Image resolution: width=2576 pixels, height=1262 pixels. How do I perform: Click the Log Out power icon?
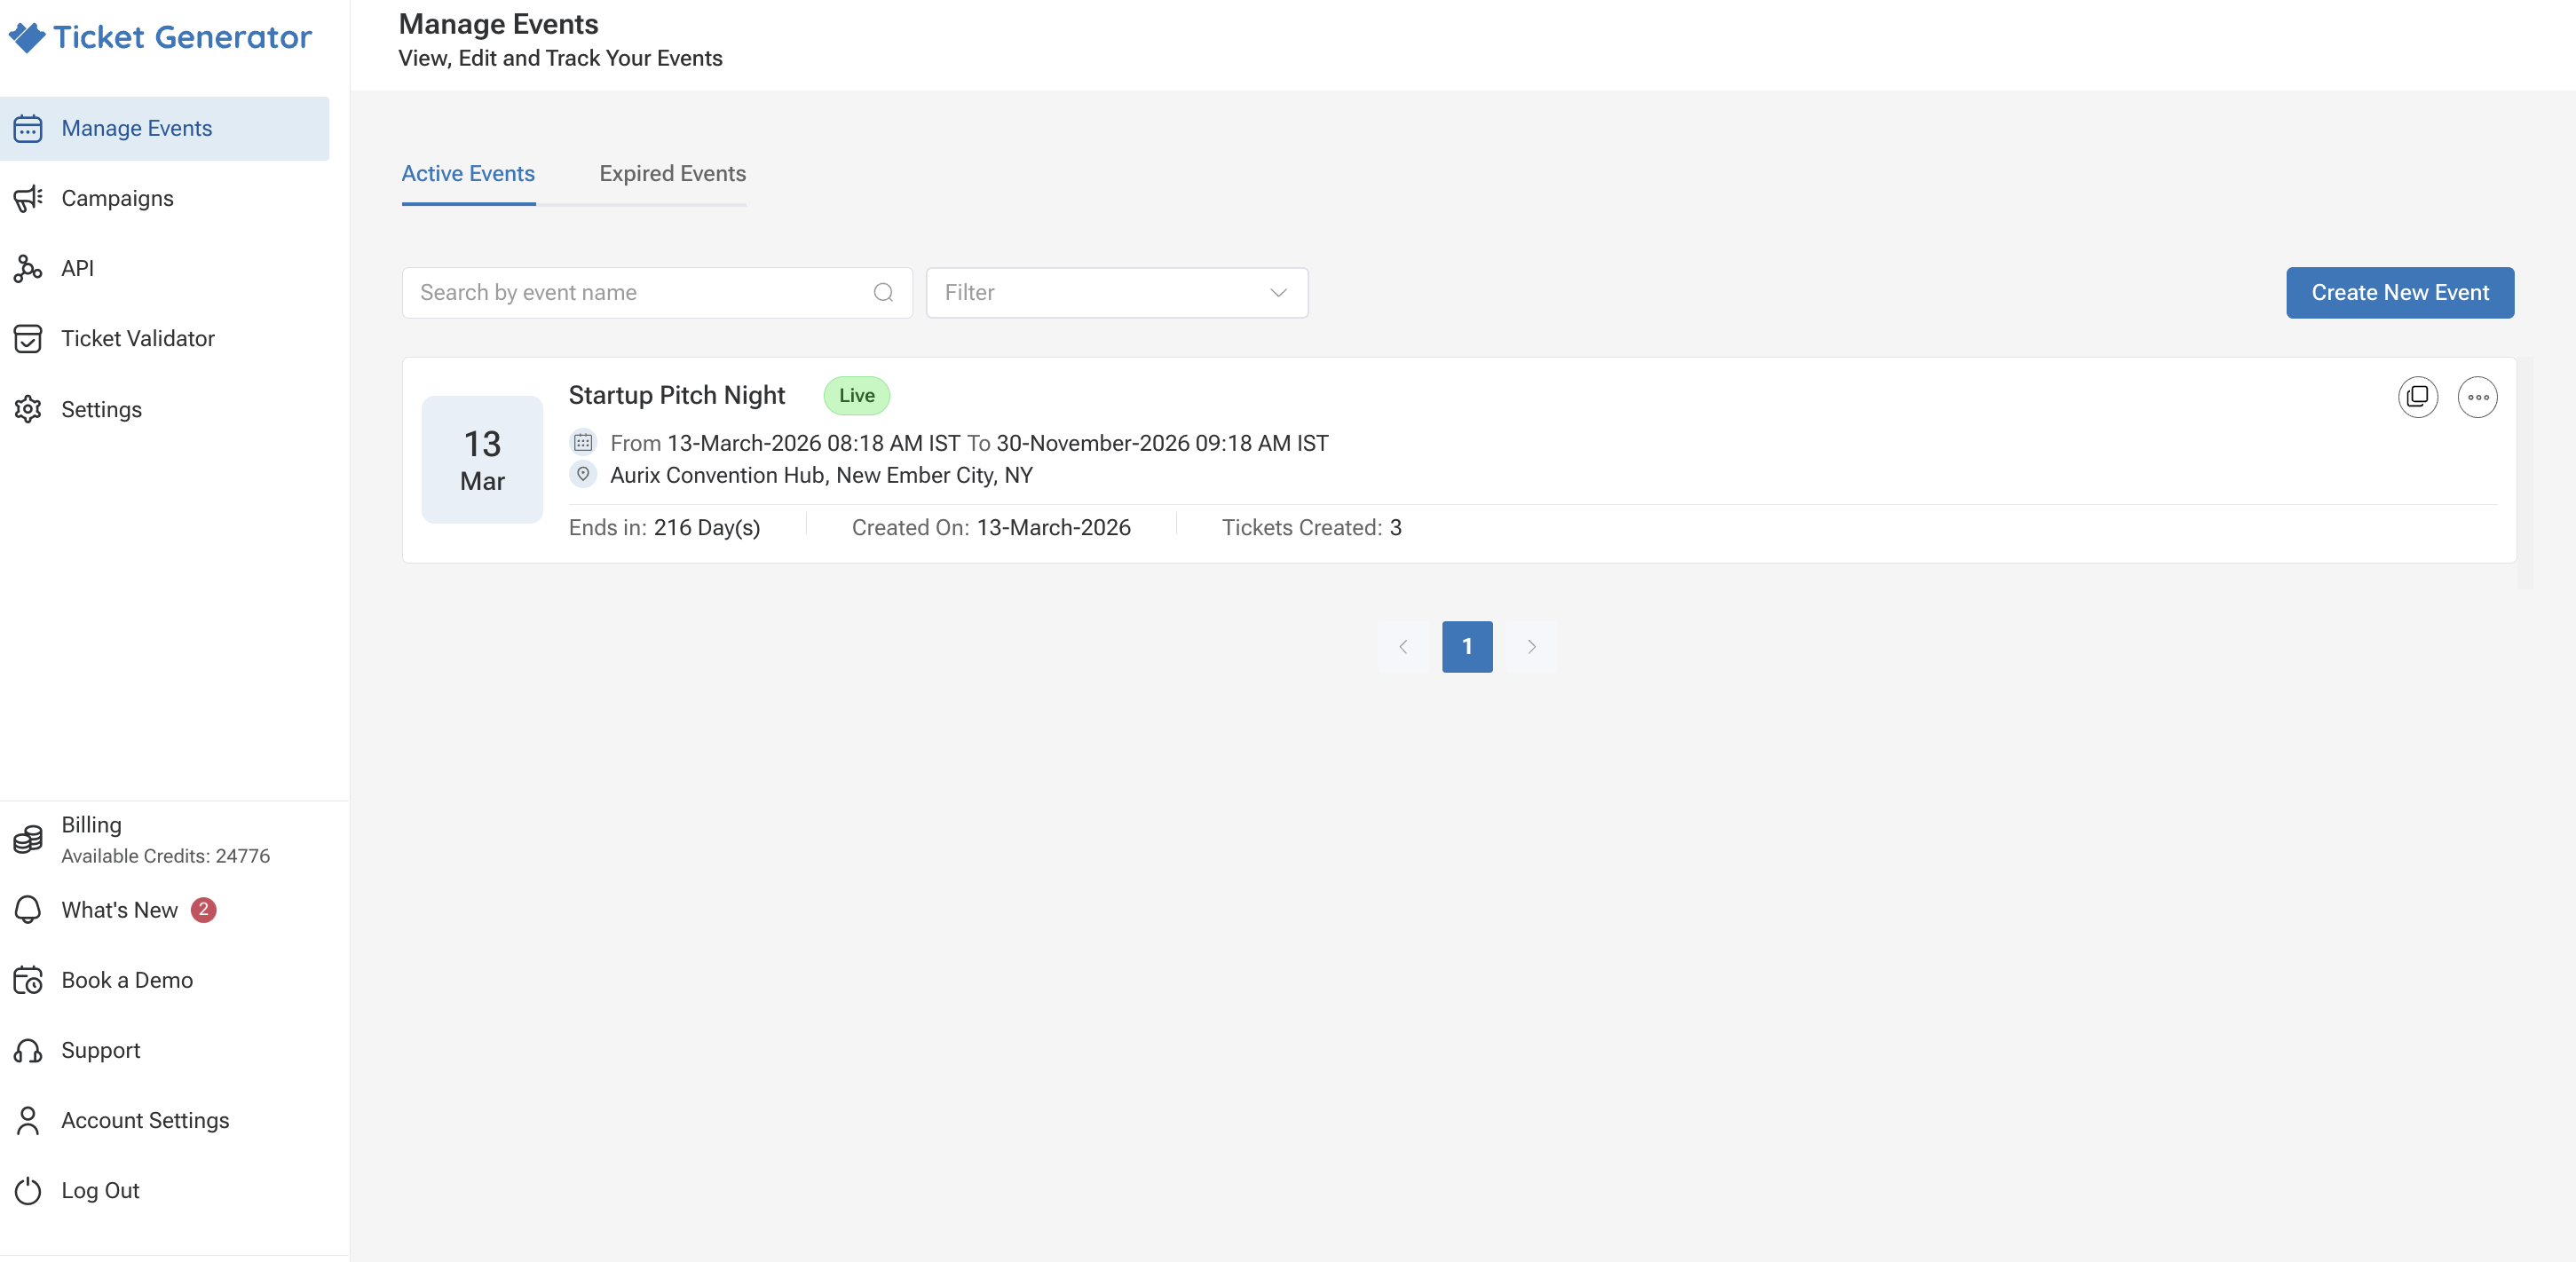[x=28, y=1190]
